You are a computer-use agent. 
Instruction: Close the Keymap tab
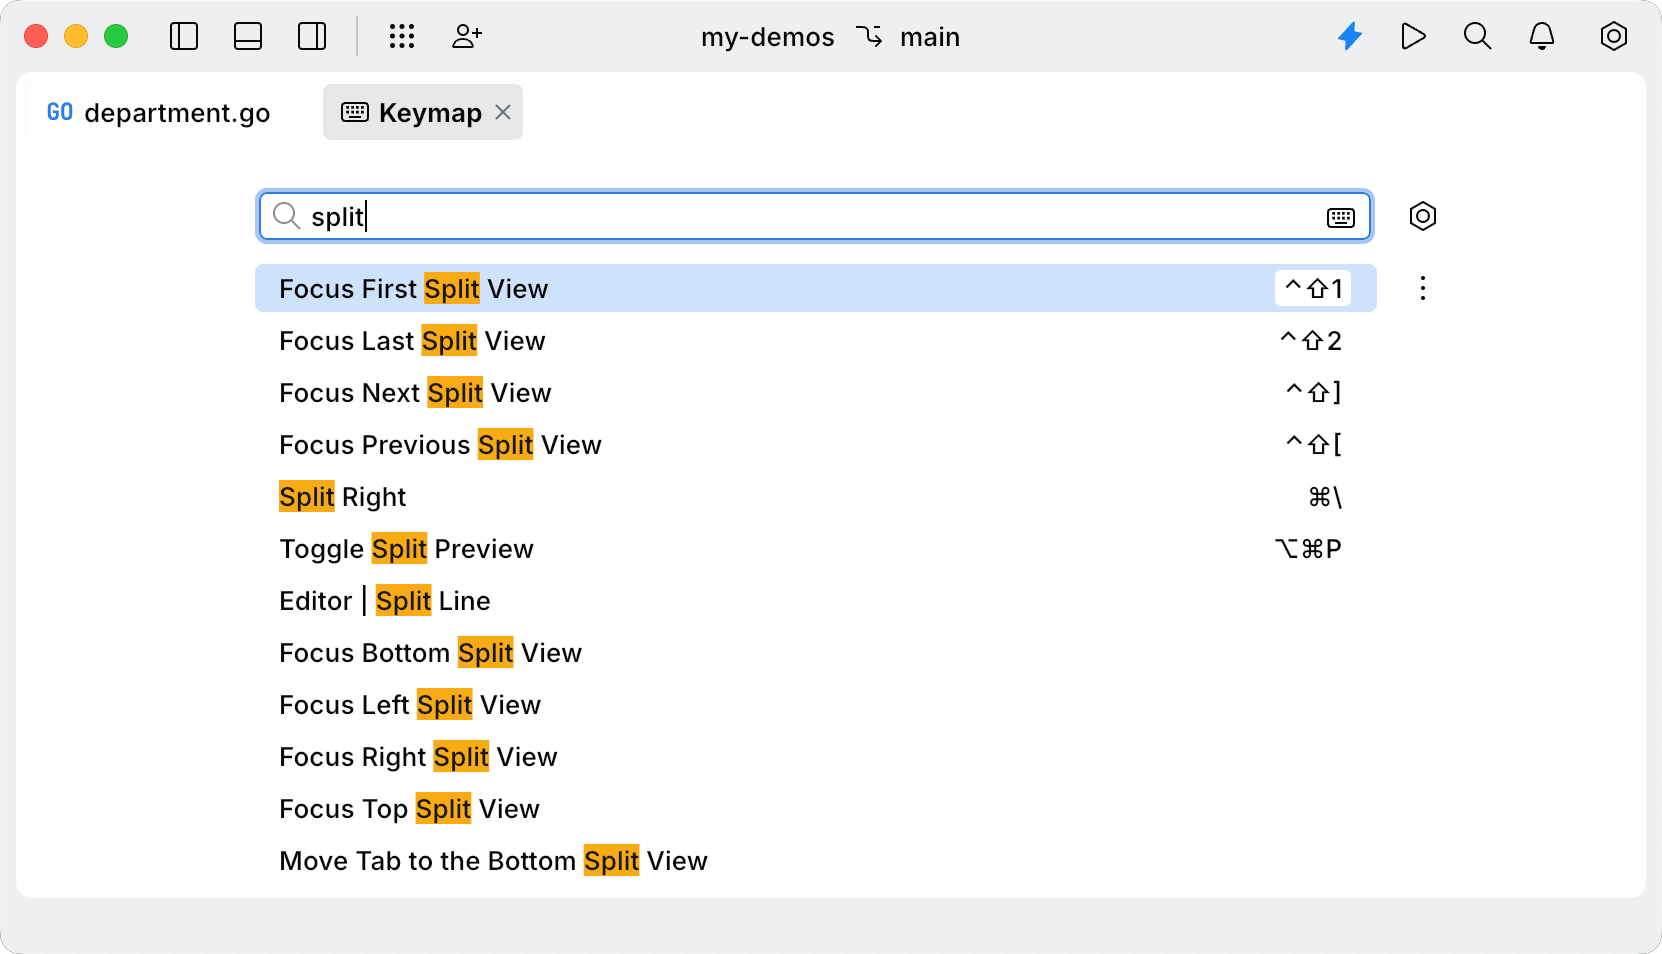503,112
